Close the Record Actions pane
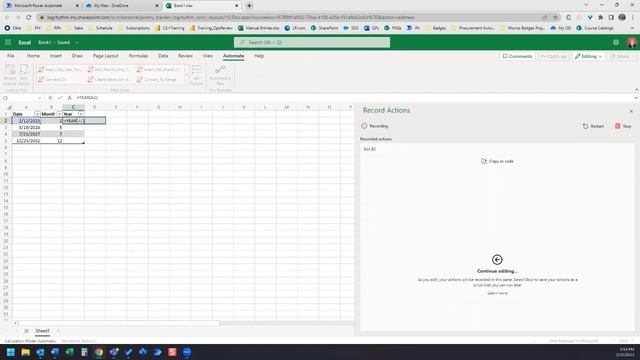The width and height of the screenshot is (640, 360). (631, 111)
